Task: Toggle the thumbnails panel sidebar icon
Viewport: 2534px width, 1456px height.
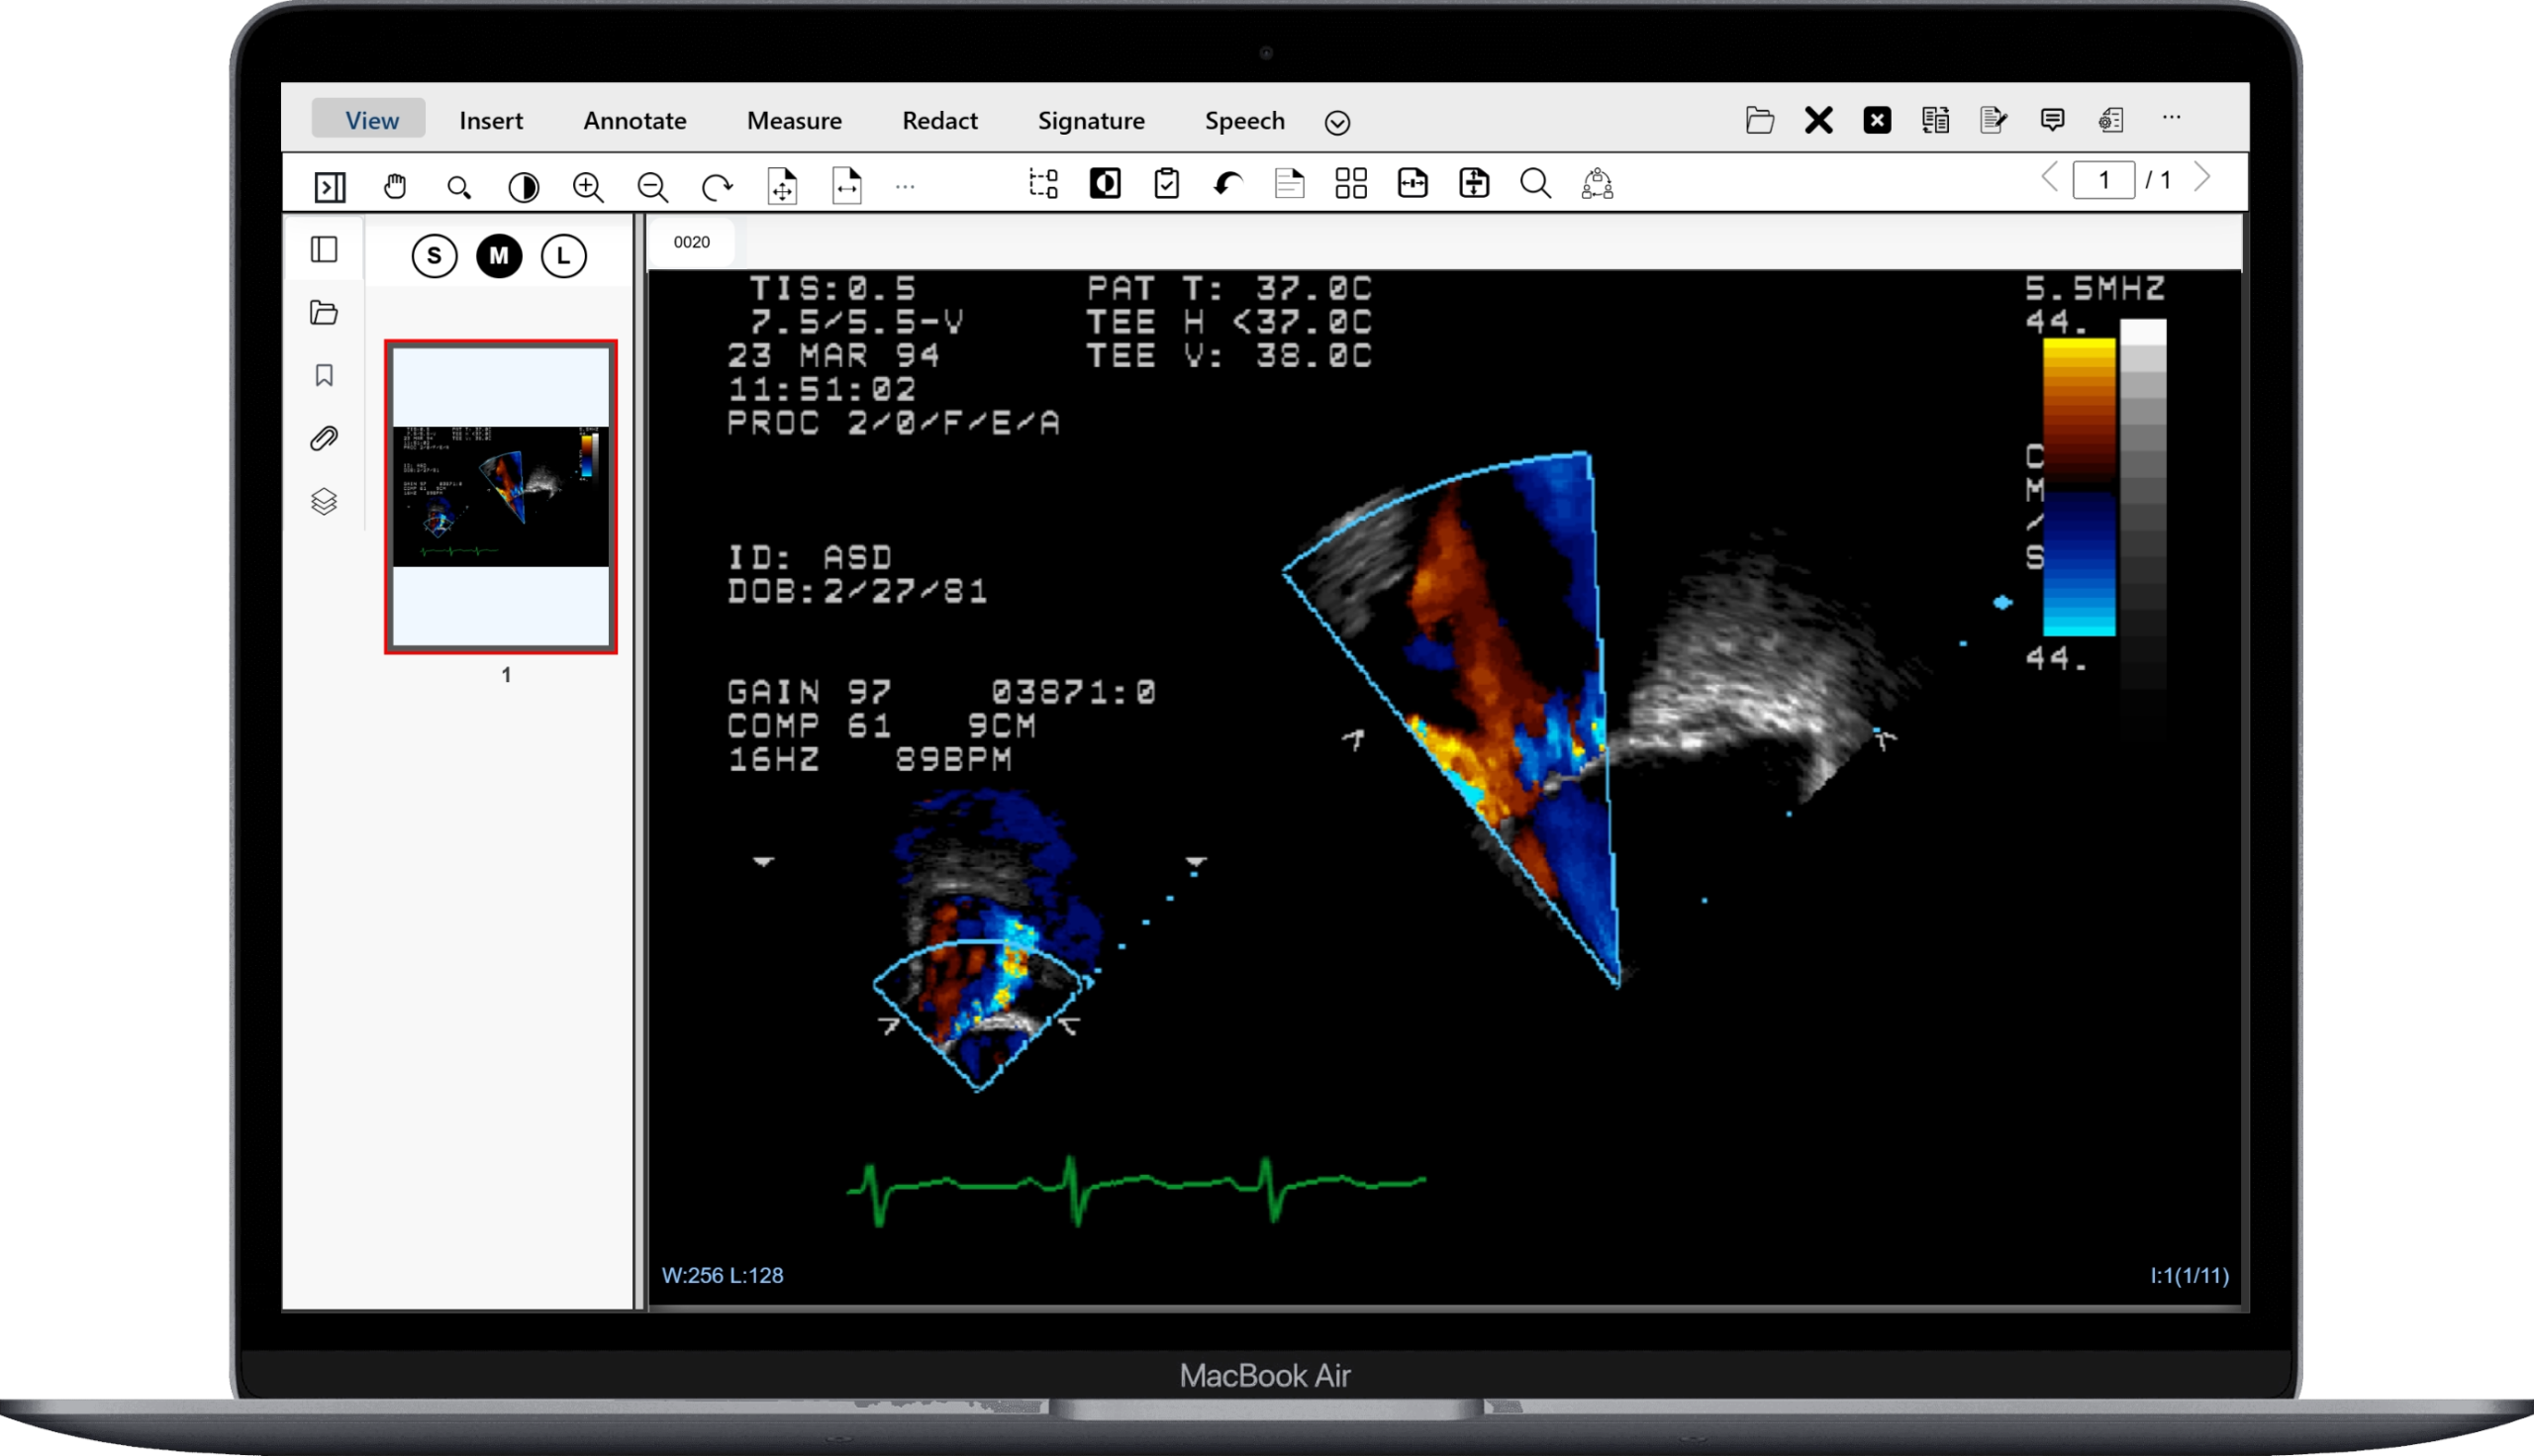Action: click(x=324, y=249)
